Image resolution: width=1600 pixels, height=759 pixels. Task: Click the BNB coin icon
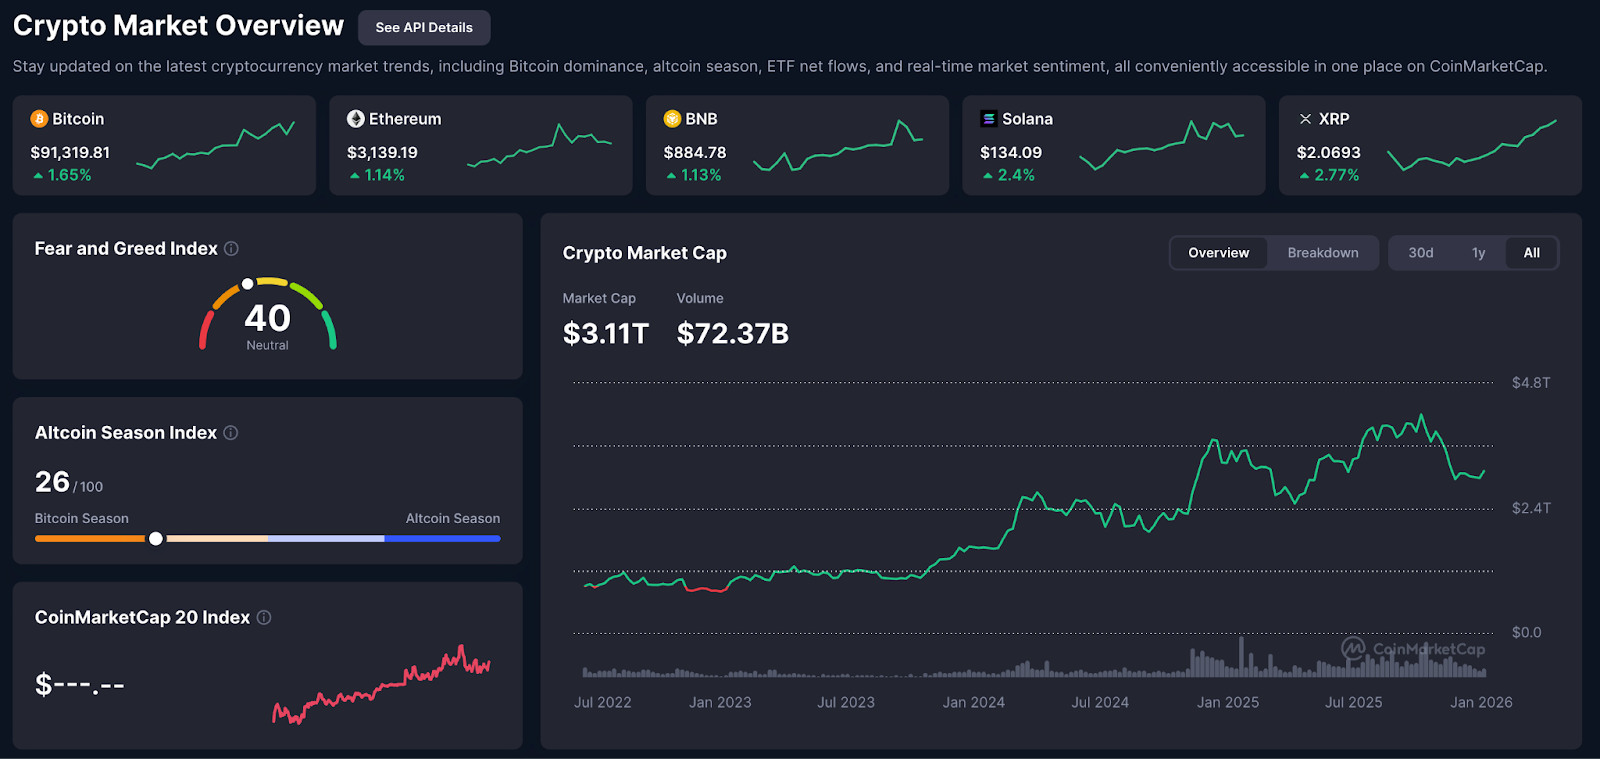[x=672, y=119]
